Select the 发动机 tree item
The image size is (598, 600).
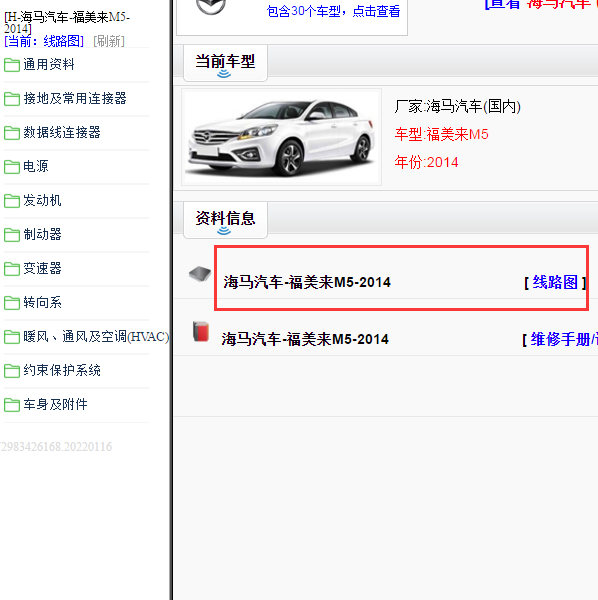42,200
